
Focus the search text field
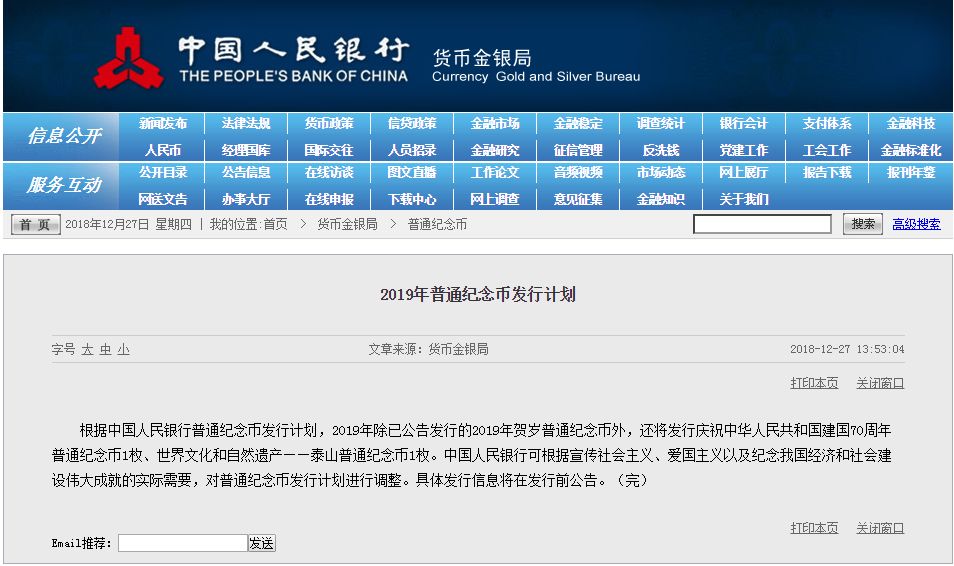coord(762,224)
